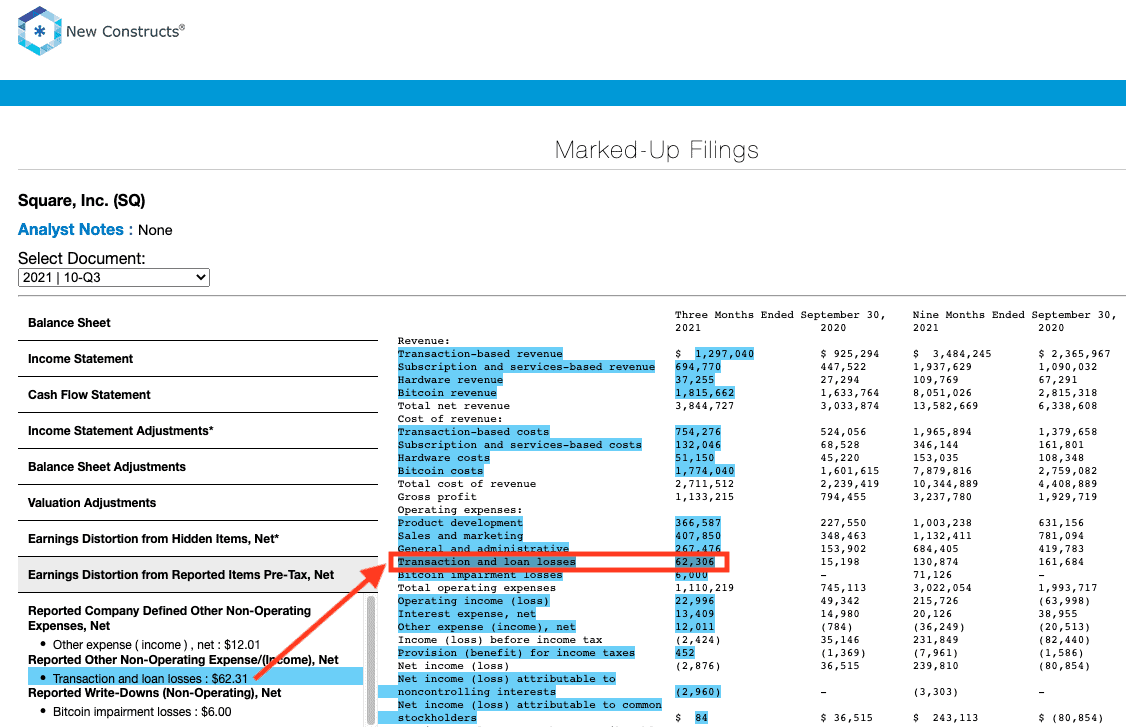Viewport: 1126px width, 727px height.
Task: Click the highlighted Operating income (loss) label
Action: pyautogui.click(x=473, y=601)
